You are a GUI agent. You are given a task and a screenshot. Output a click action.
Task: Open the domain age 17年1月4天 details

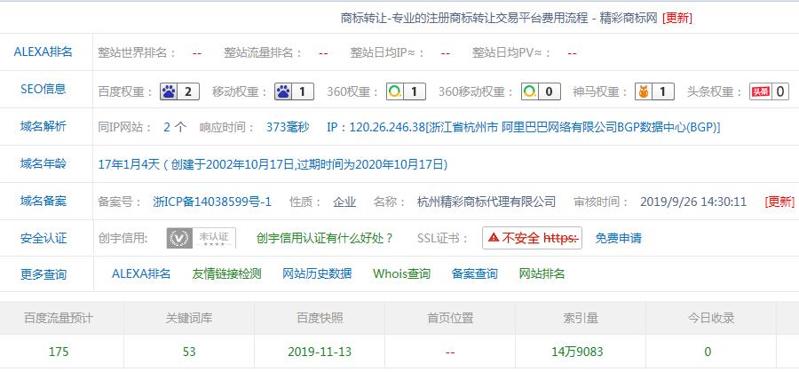tap(273, 165)
